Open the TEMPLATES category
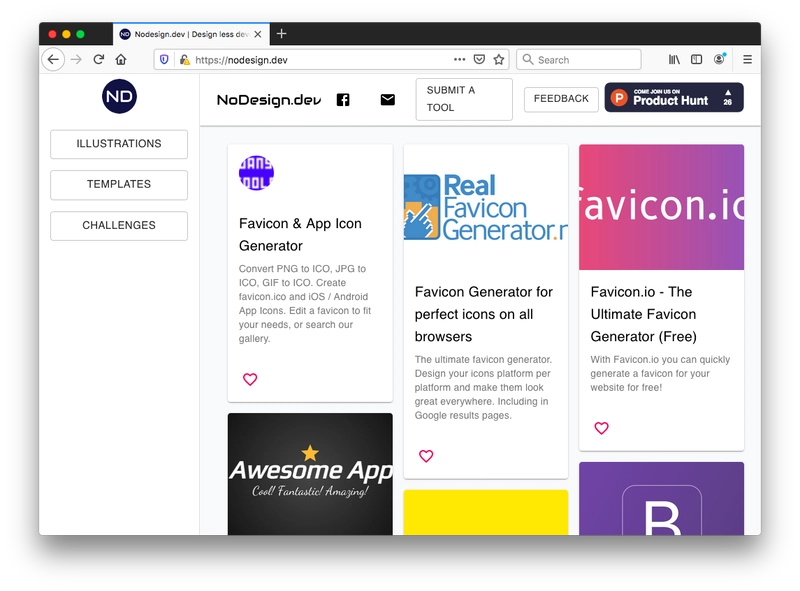Viewport: 800px width, 591px height. (x=119, y=184)
